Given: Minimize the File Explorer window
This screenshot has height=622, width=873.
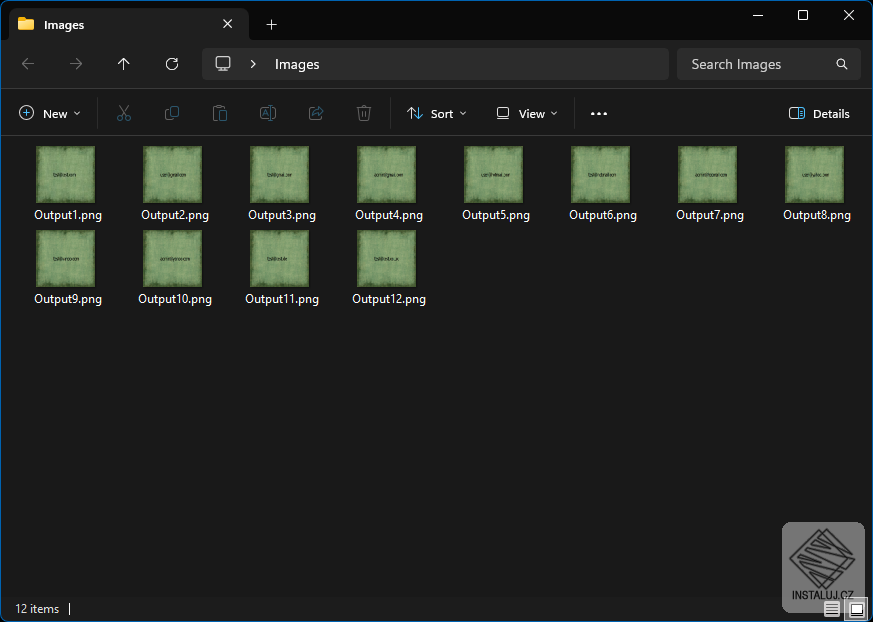Looking at the screenshot, I should tap(757, 16).
